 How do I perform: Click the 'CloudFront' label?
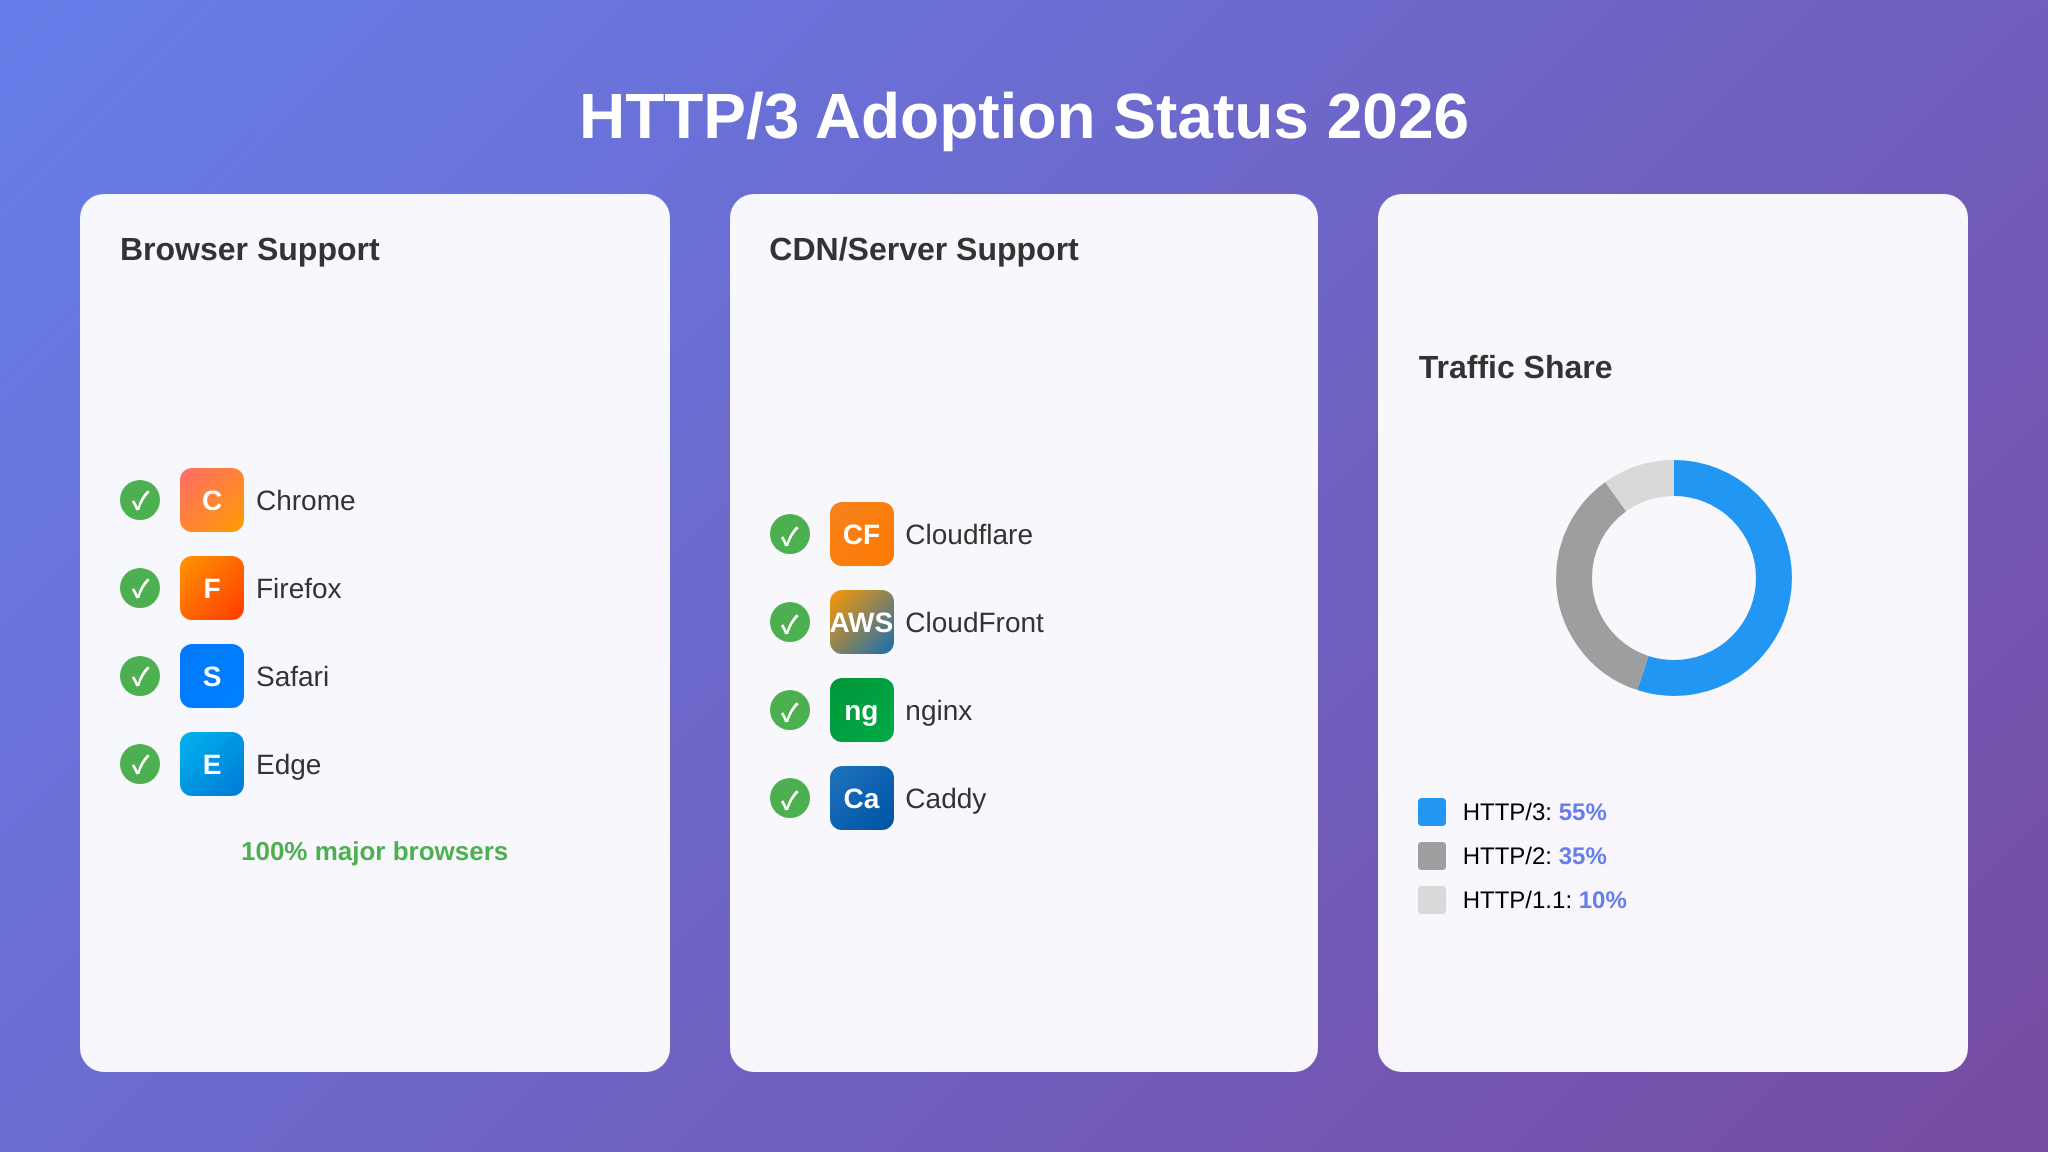point(974,622)
